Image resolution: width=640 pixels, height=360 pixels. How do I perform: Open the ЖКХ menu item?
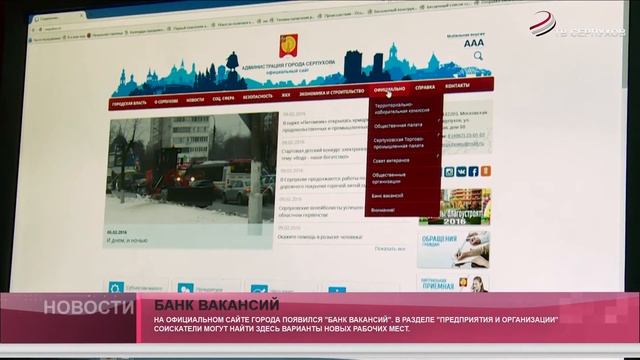tap(286, 95)
